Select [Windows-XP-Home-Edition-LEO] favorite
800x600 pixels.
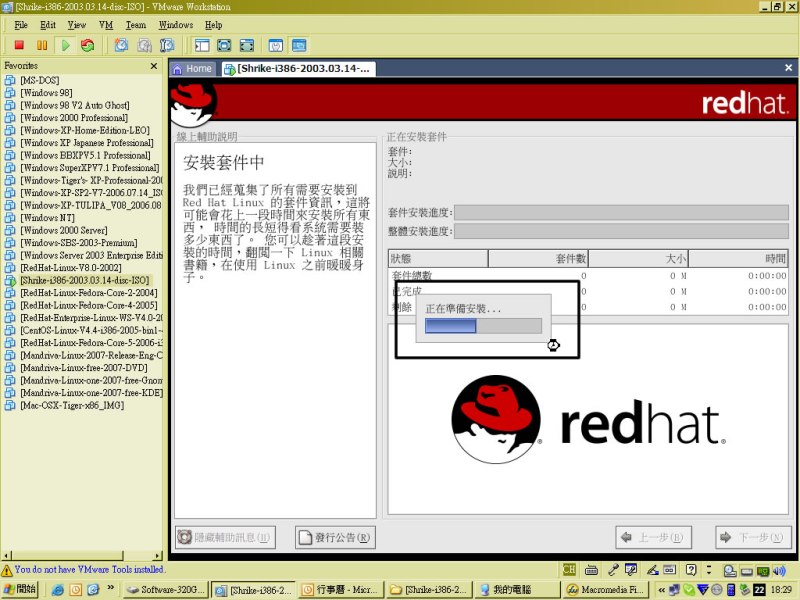tap(85, 130)
